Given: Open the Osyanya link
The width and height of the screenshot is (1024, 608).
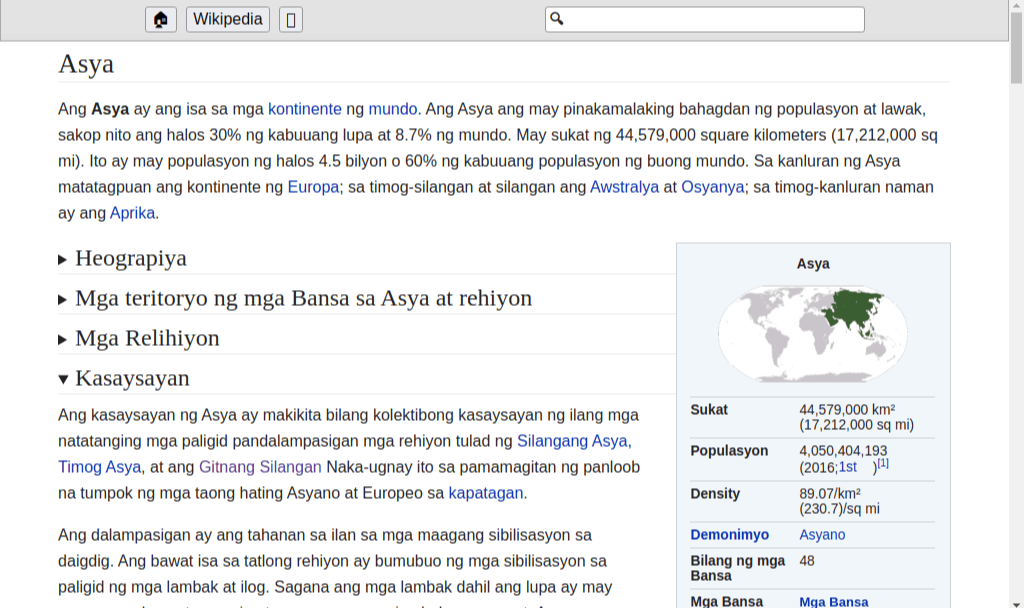Looking at the screenshot, I should tap(712, 187).
